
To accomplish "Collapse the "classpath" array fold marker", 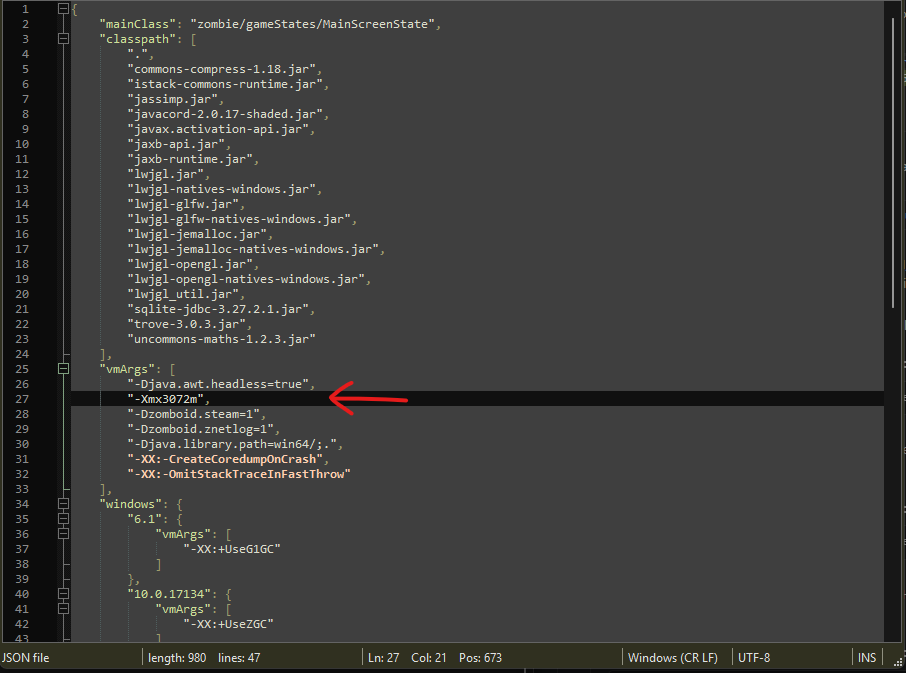I will click(x=64, y=39).
